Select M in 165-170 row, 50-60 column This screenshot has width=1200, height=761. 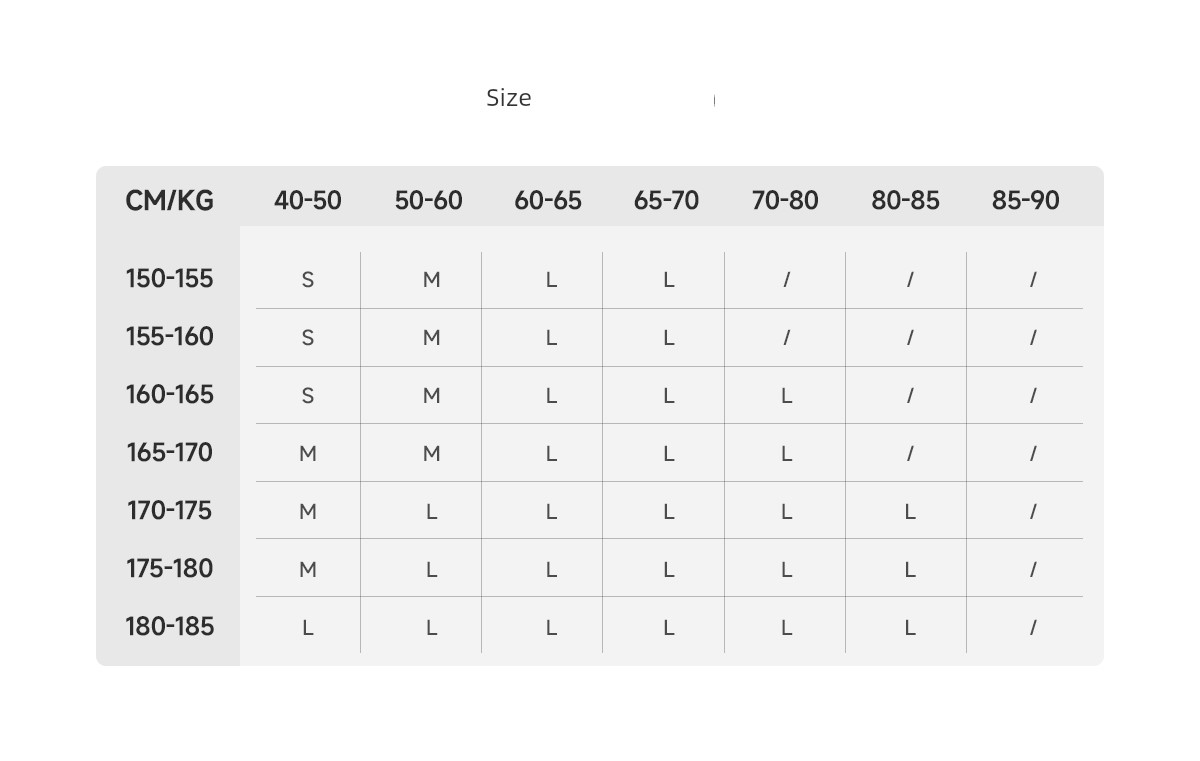click(x=431, y=454)
